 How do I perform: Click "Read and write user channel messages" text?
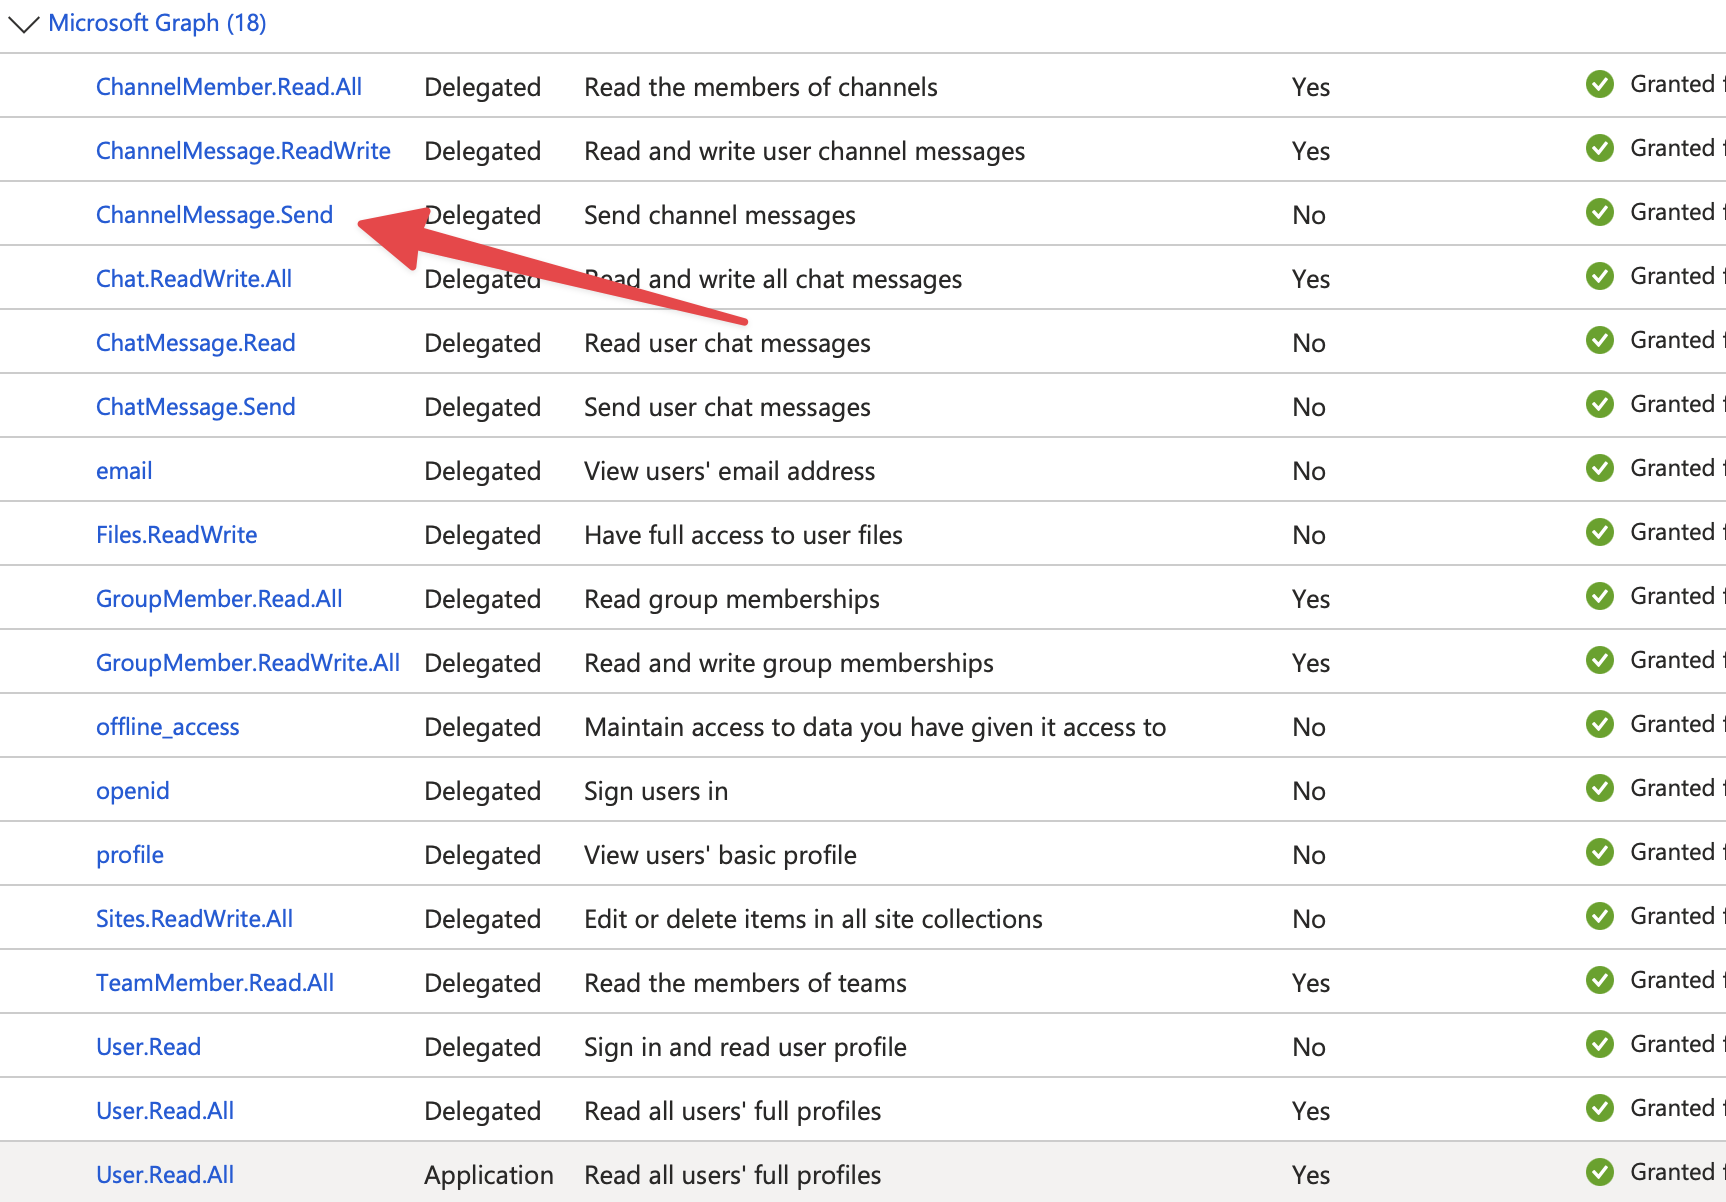805,151
